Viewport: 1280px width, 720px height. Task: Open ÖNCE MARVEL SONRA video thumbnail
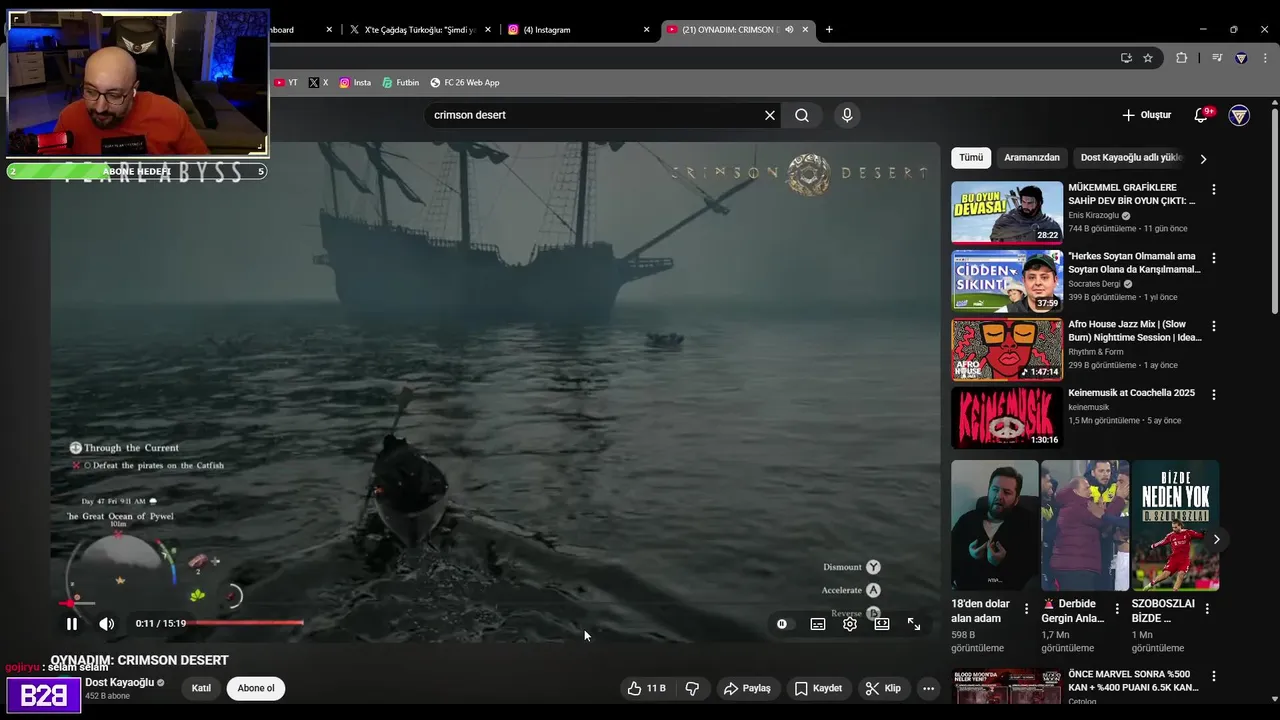pos(1007,687)
